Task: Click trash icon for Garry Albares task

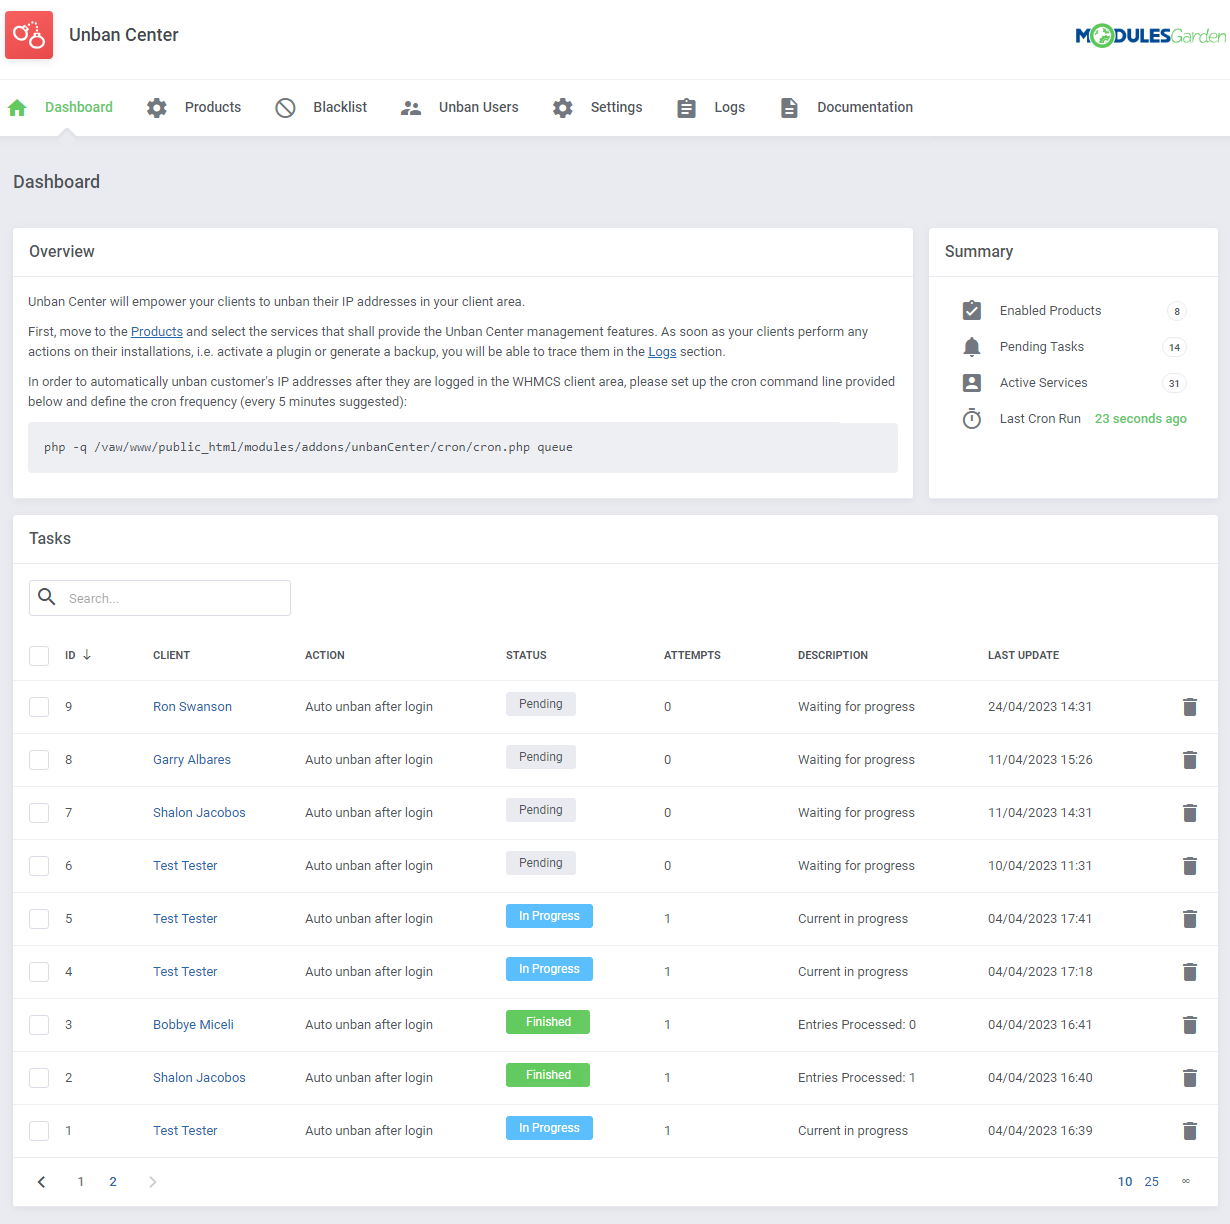Action: click(x=1189, y=760)
